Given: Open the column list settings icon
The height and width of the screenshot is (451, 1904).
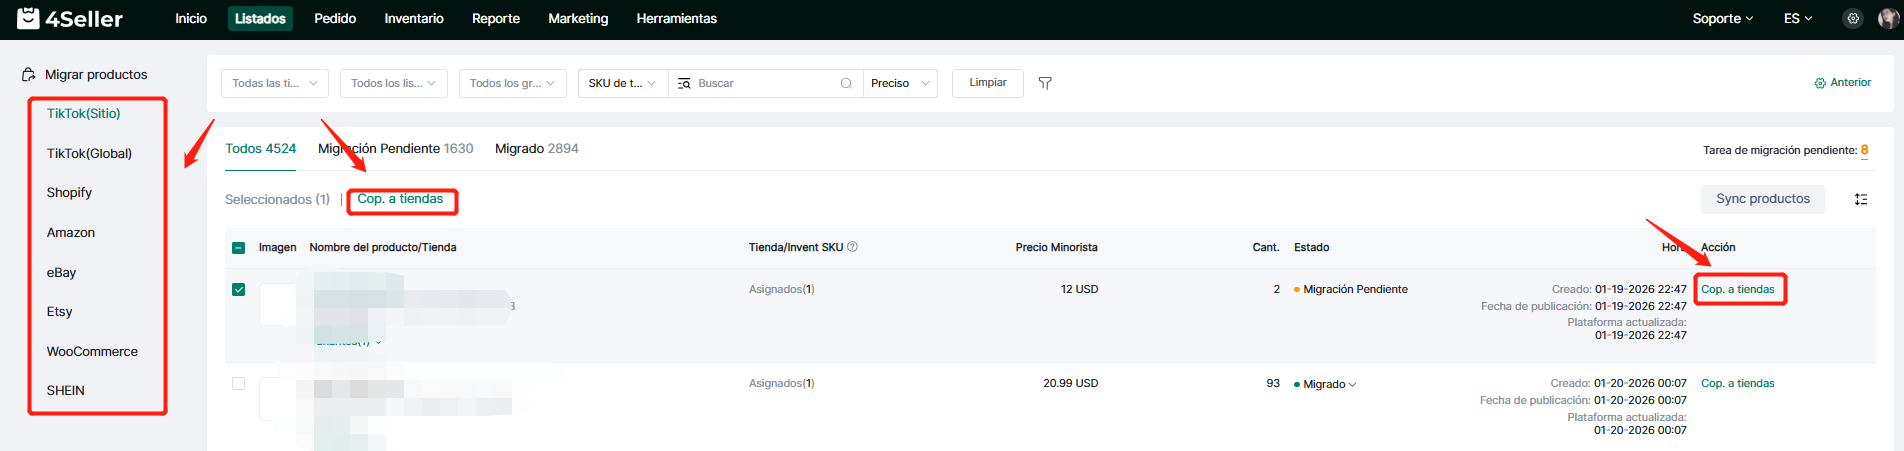Looking at the screenshot, I should tap(1860, 199).
